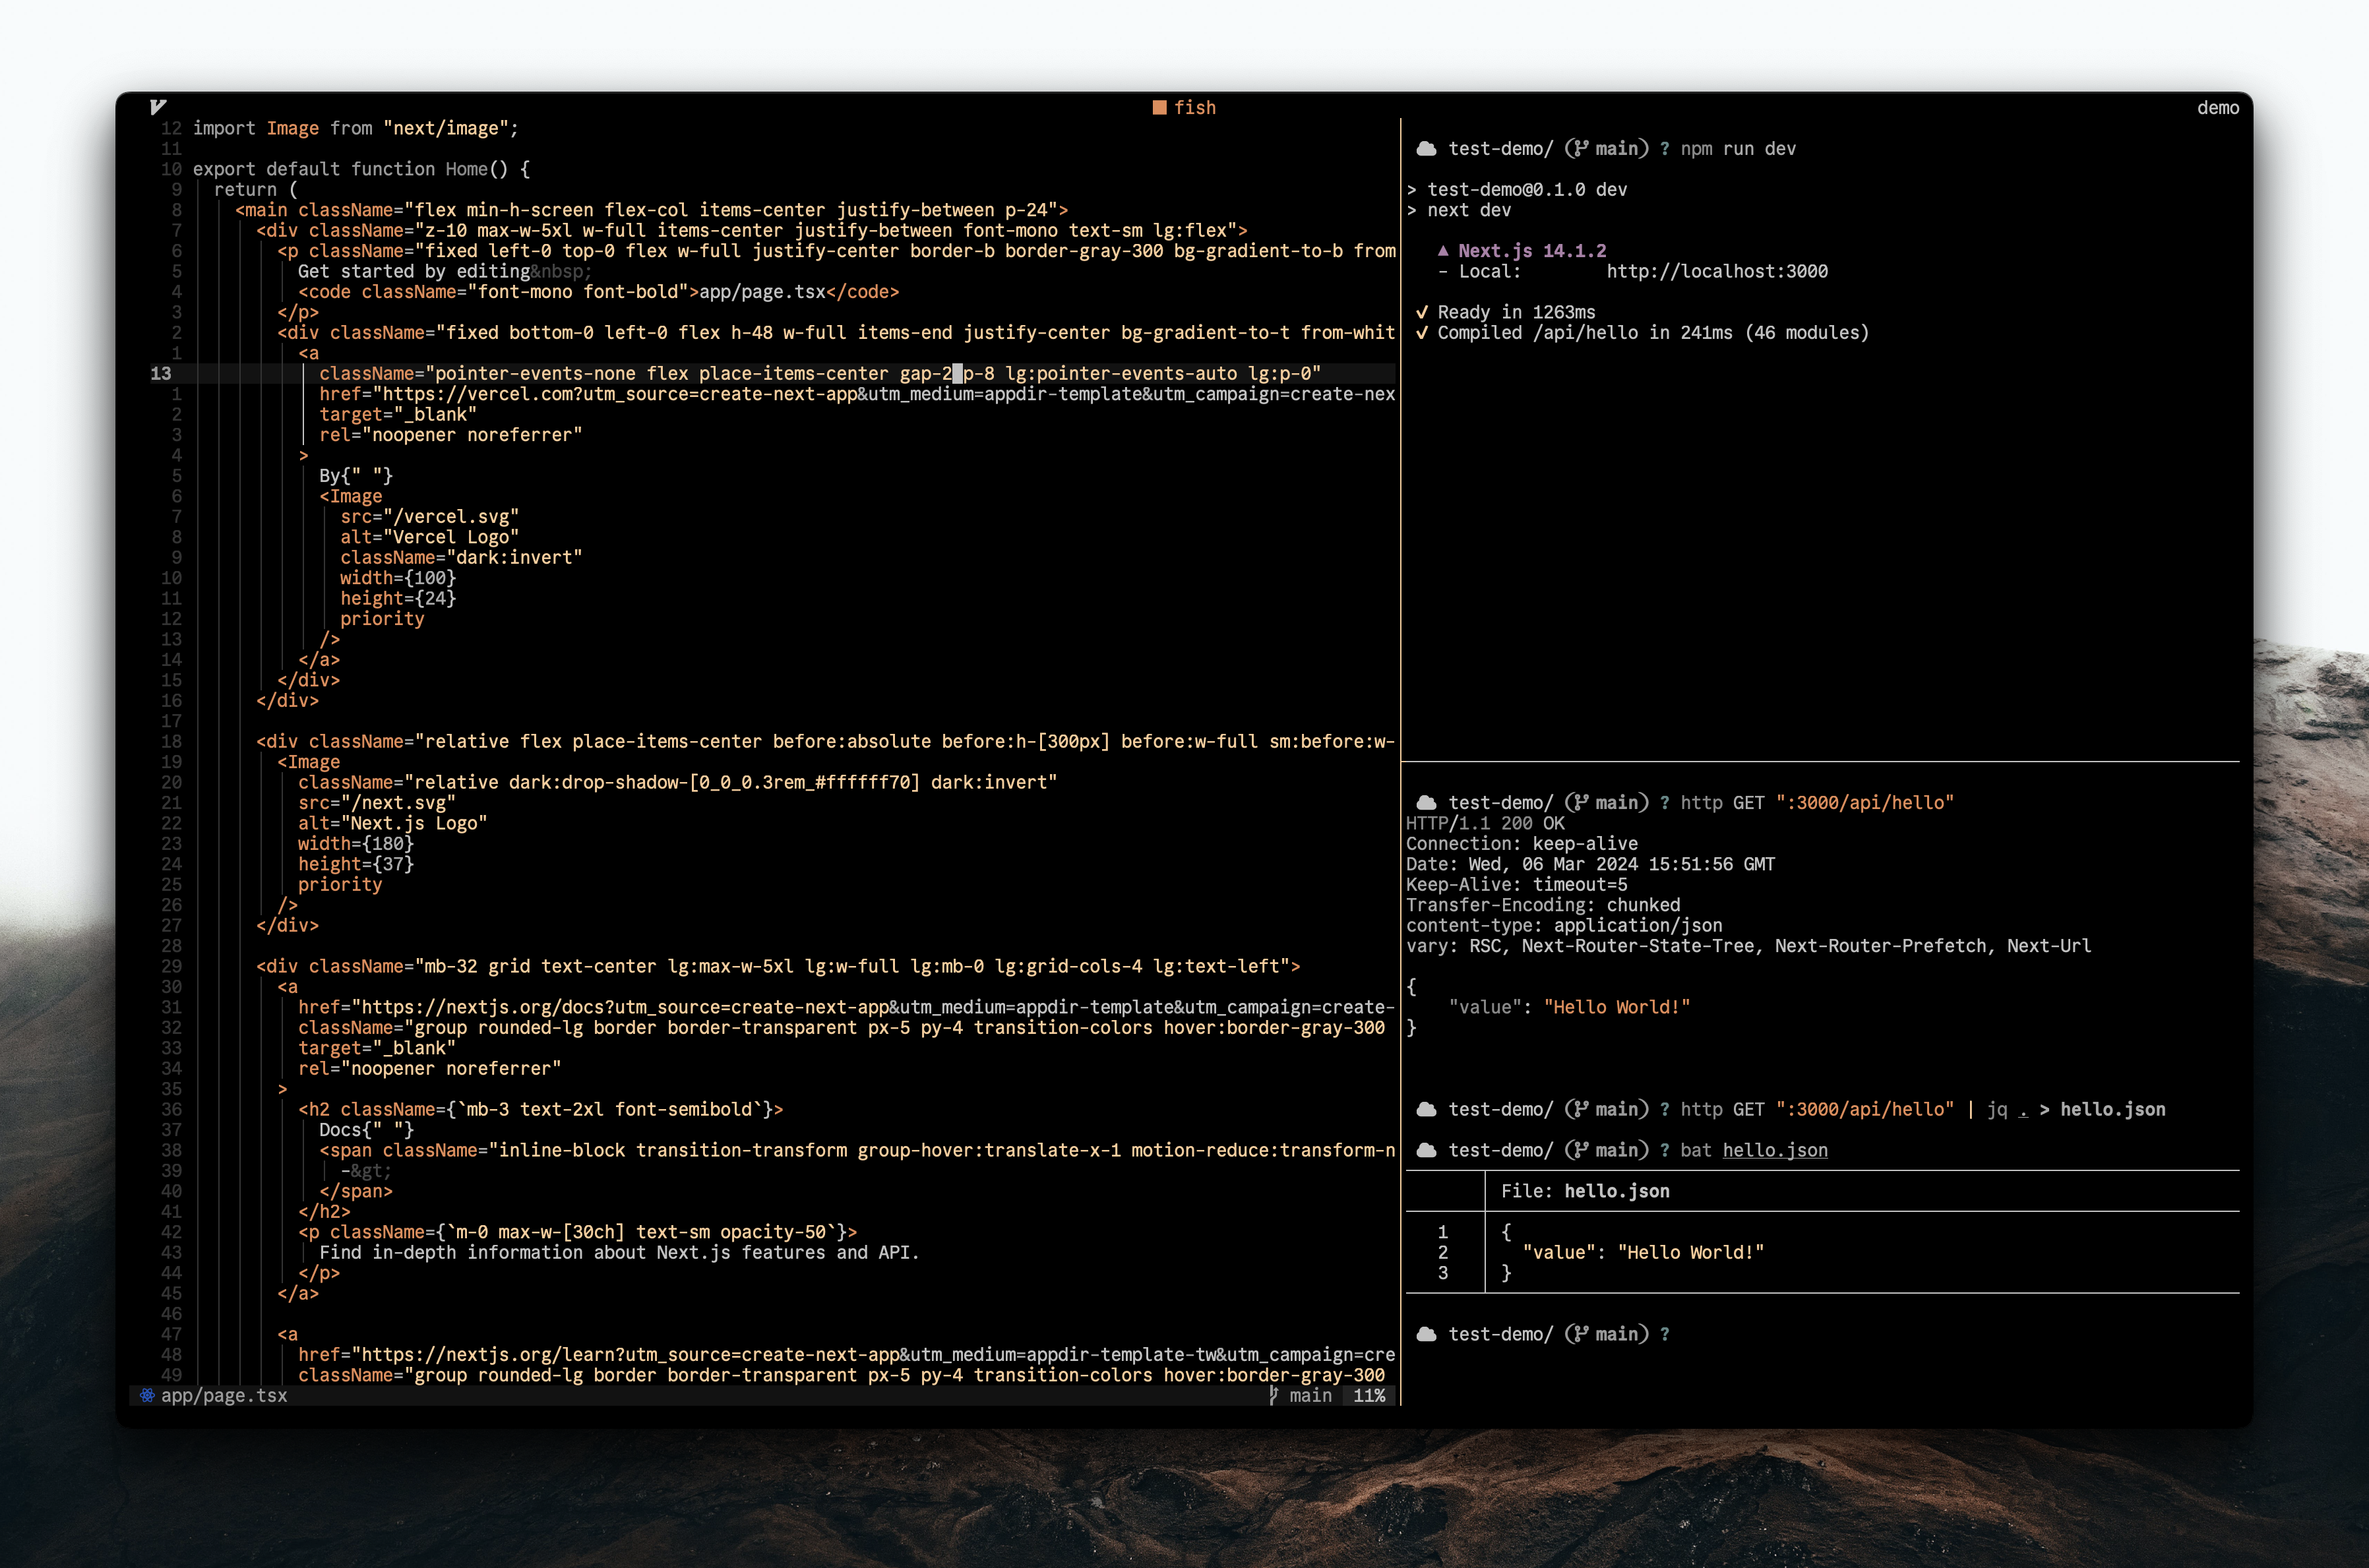Click the checkmark next to Ready in 1263ms
This screenshot has width=2369, height=1568.
(1421, 312)
